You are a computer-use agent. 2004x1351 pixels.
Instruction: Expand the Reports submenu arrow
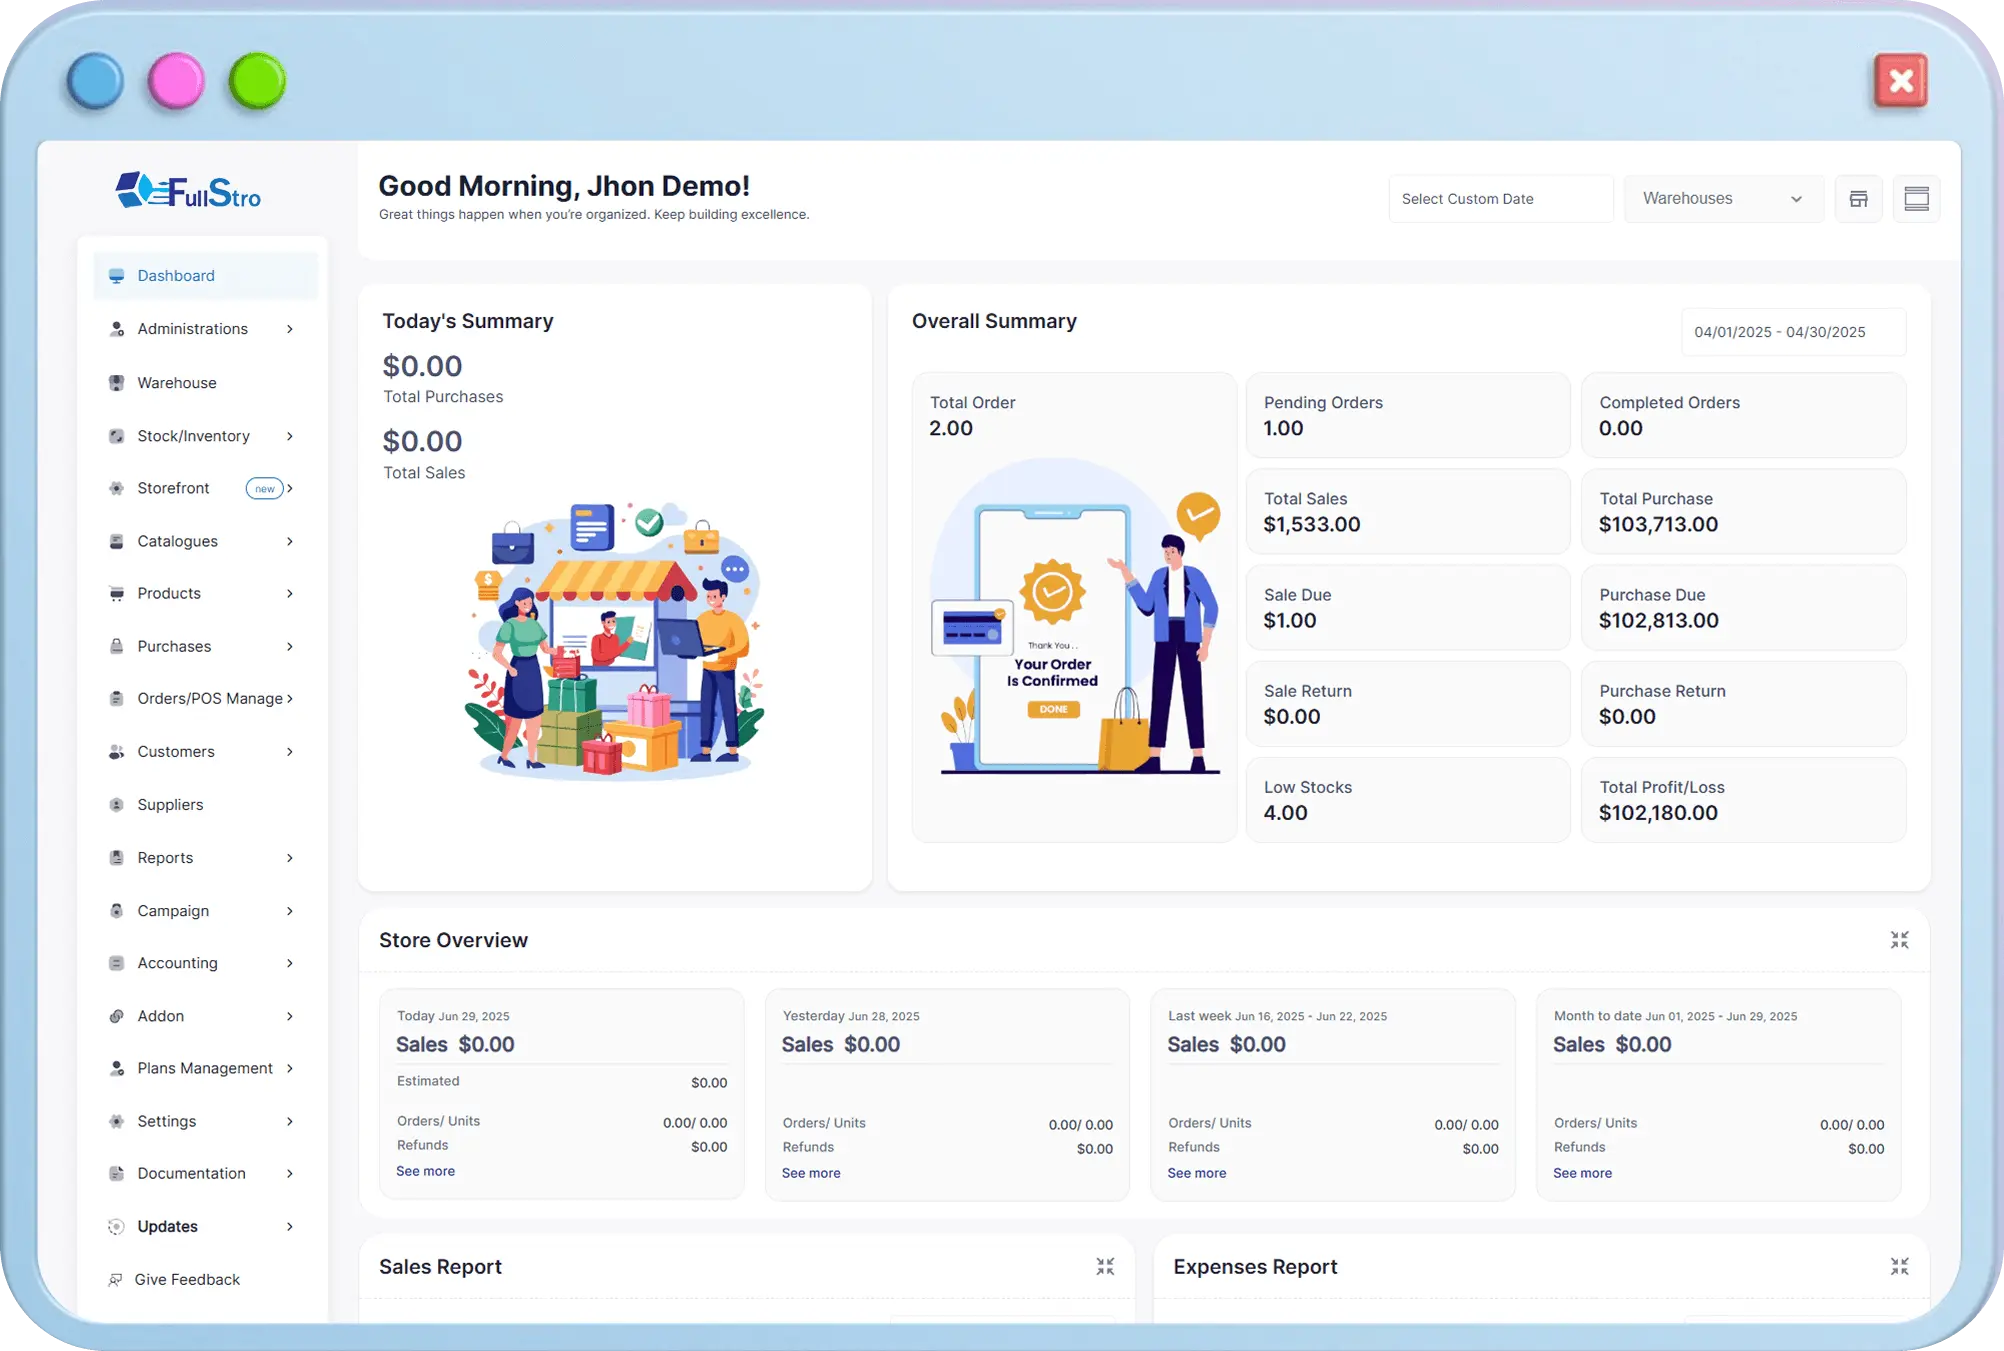click(x=290, y=858)
